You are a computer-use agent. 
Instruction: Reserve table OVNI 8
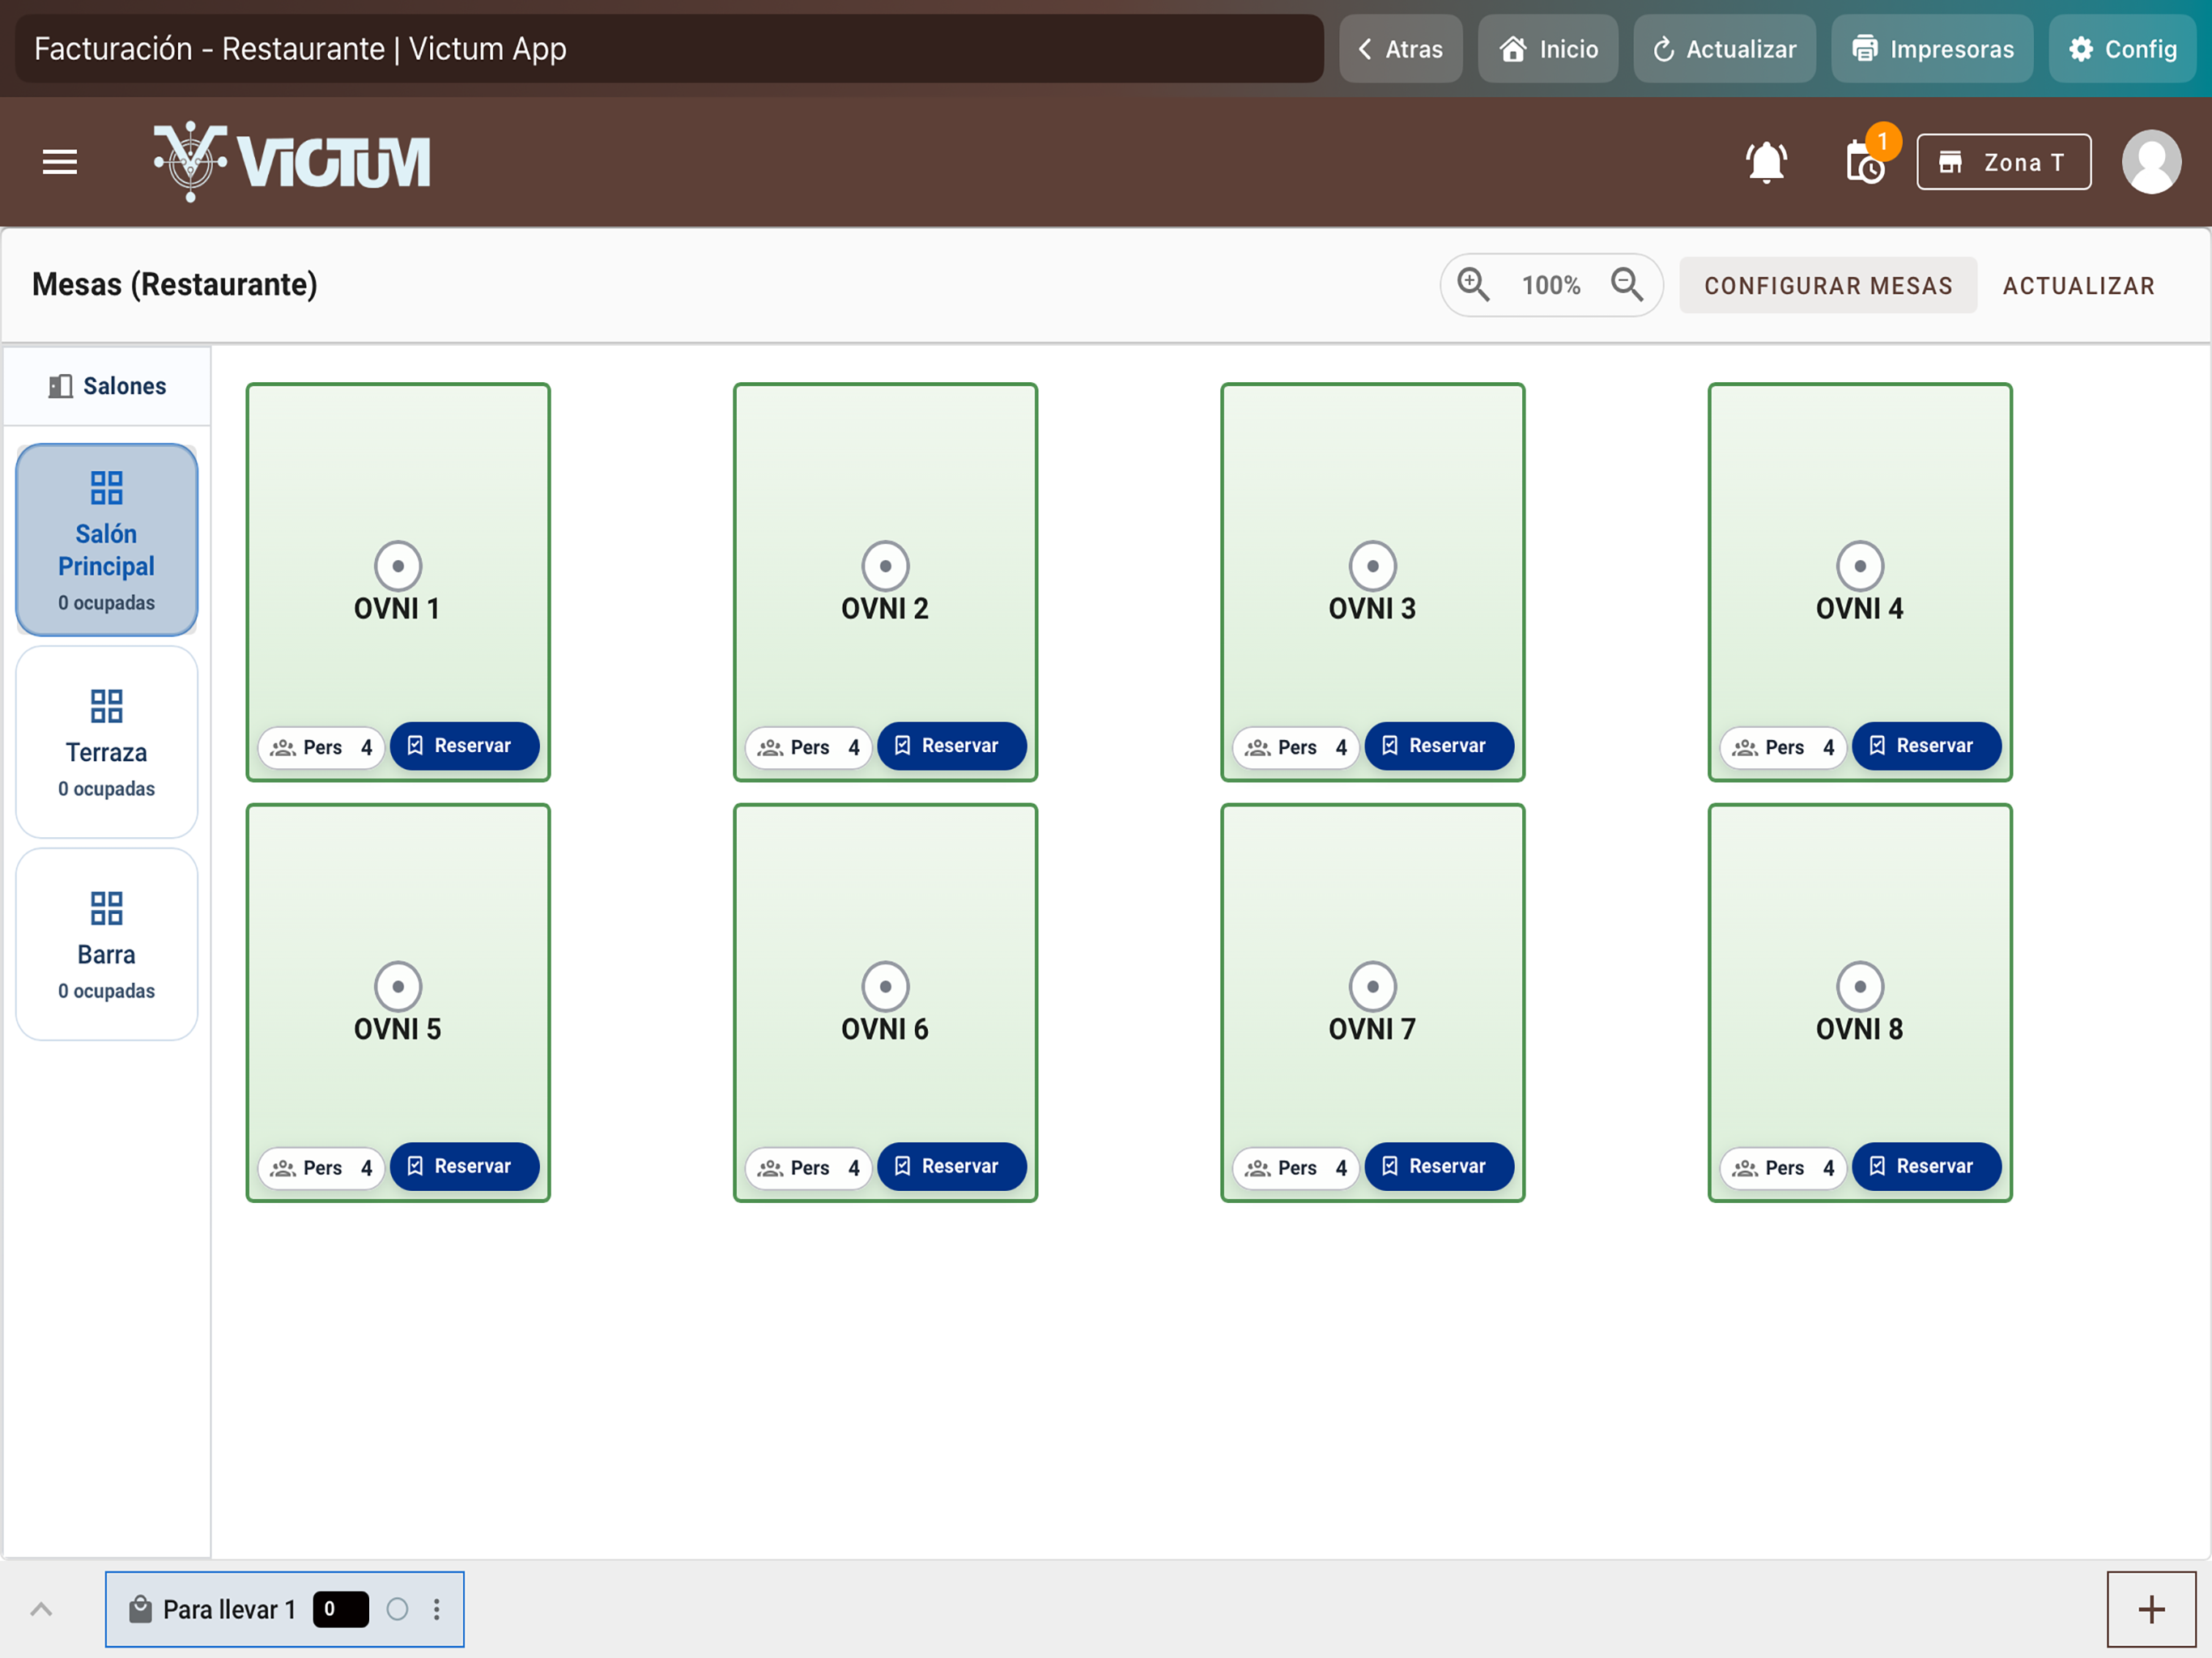(1926, 1167)
